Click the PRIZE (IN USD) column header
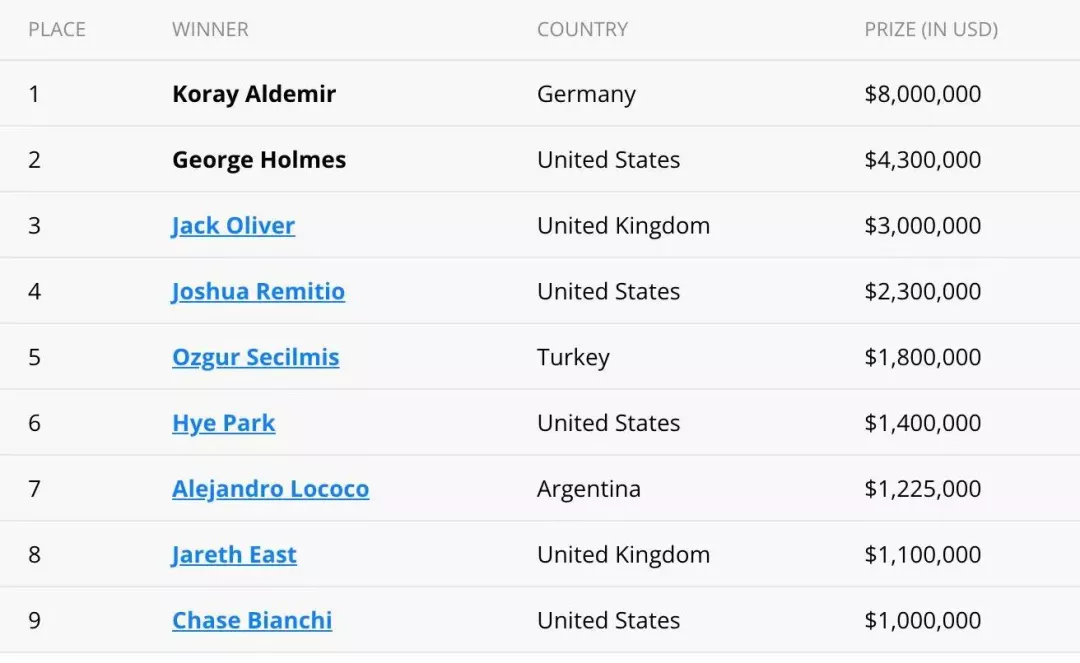Image resolution: width=1080 pixels, height=663 pixels. (931, 30)
